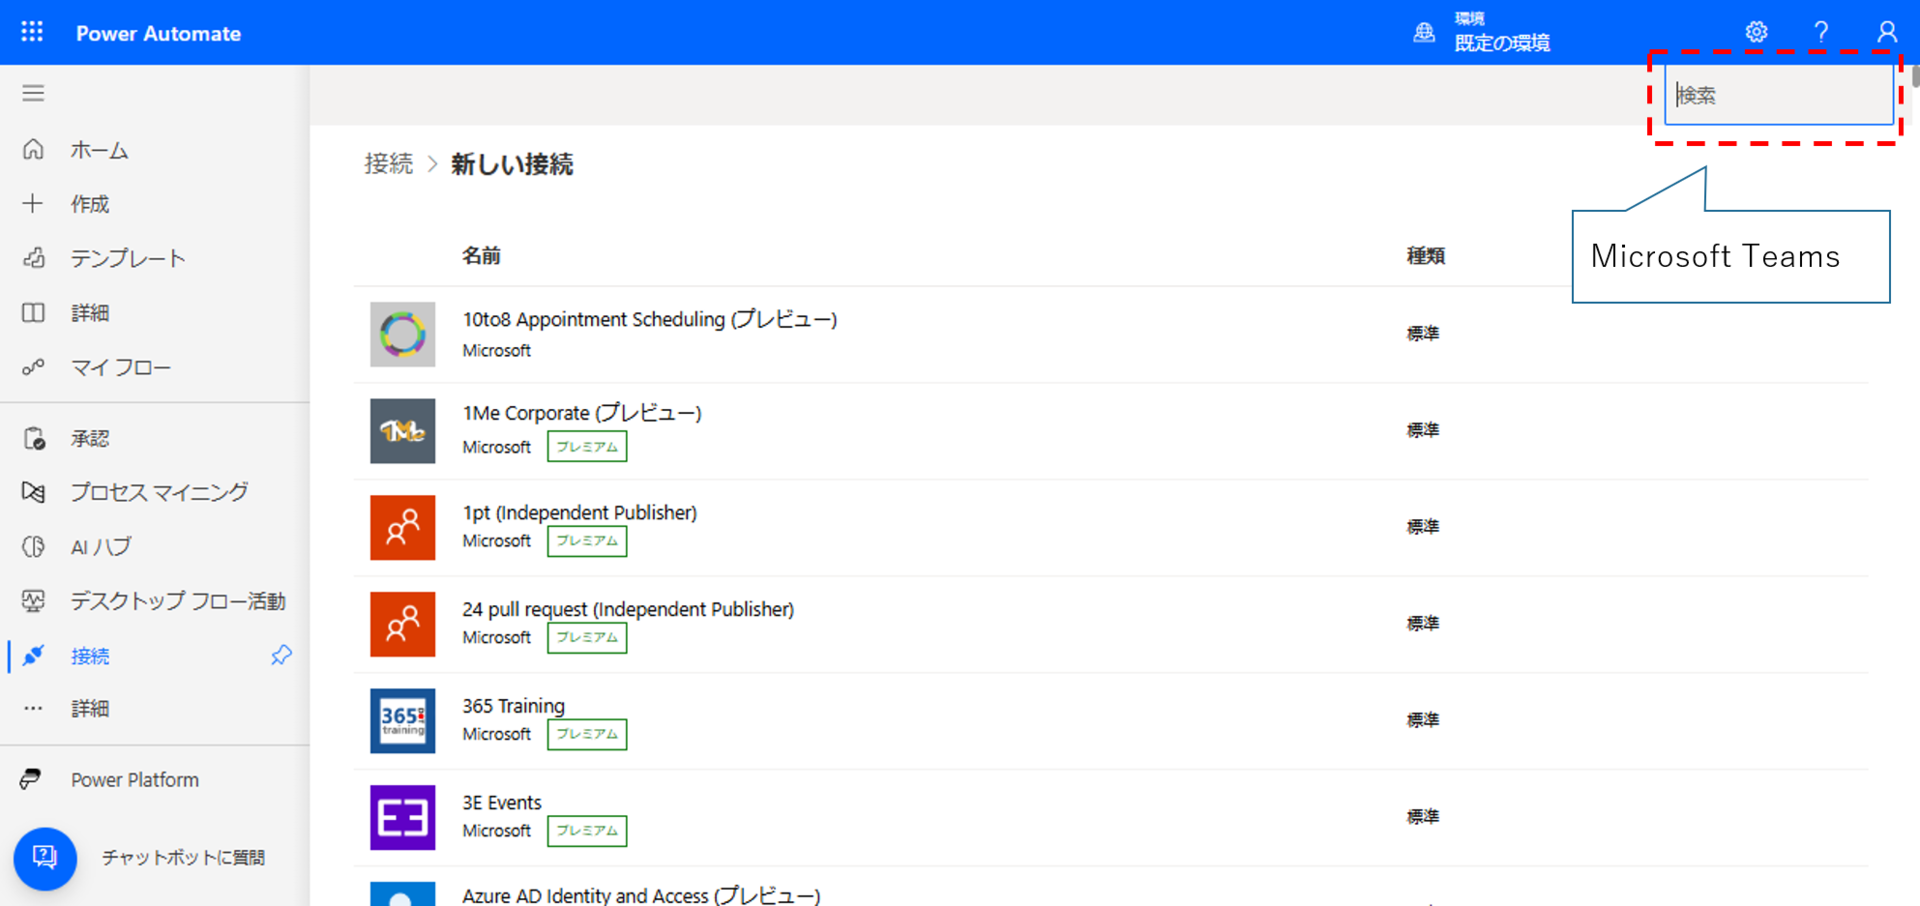The height and width of the screenshot is (906, 1920).
Task: Click プレミアム badge on 365 Training row
Action: tap(587, 734)
